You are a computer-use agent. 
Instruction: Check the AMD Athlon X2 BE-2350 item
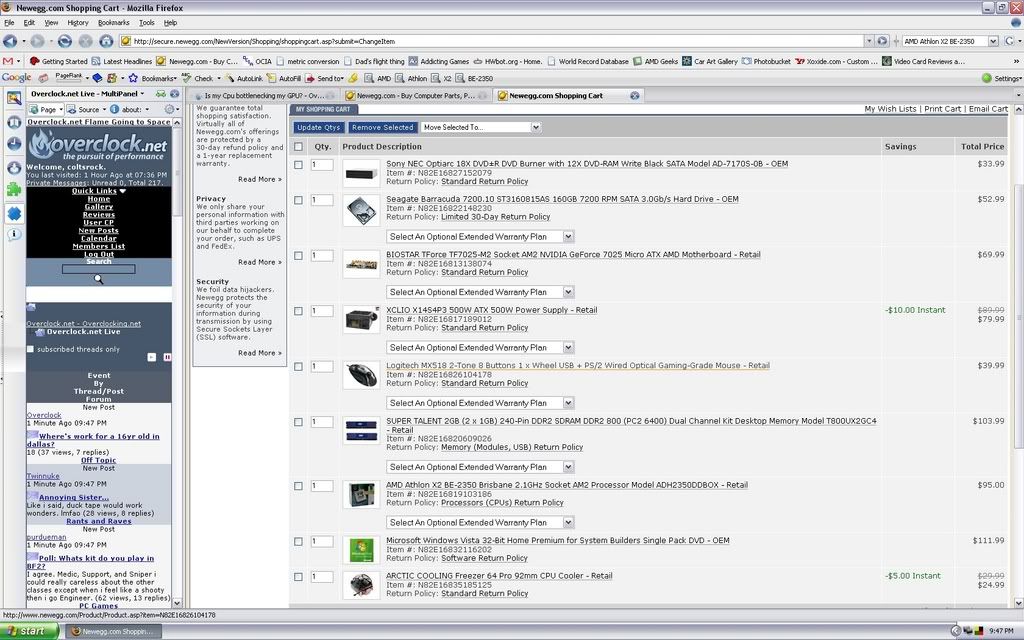click(x=298, y=487)
